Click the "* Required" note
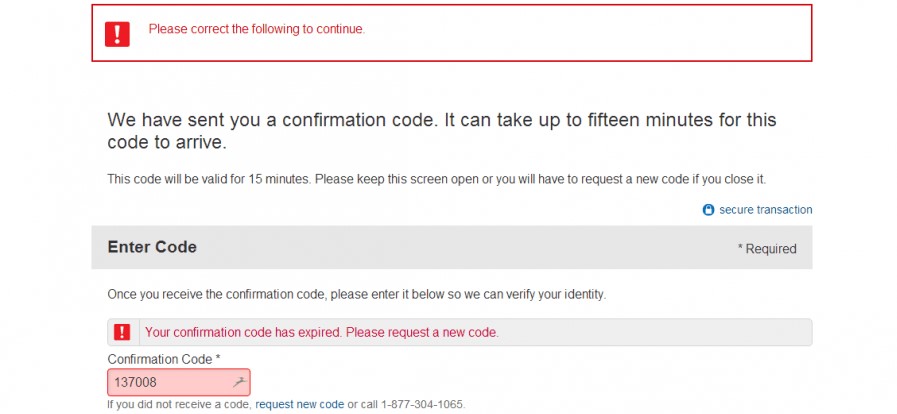The image size is (897, 414). coord(767,249)
